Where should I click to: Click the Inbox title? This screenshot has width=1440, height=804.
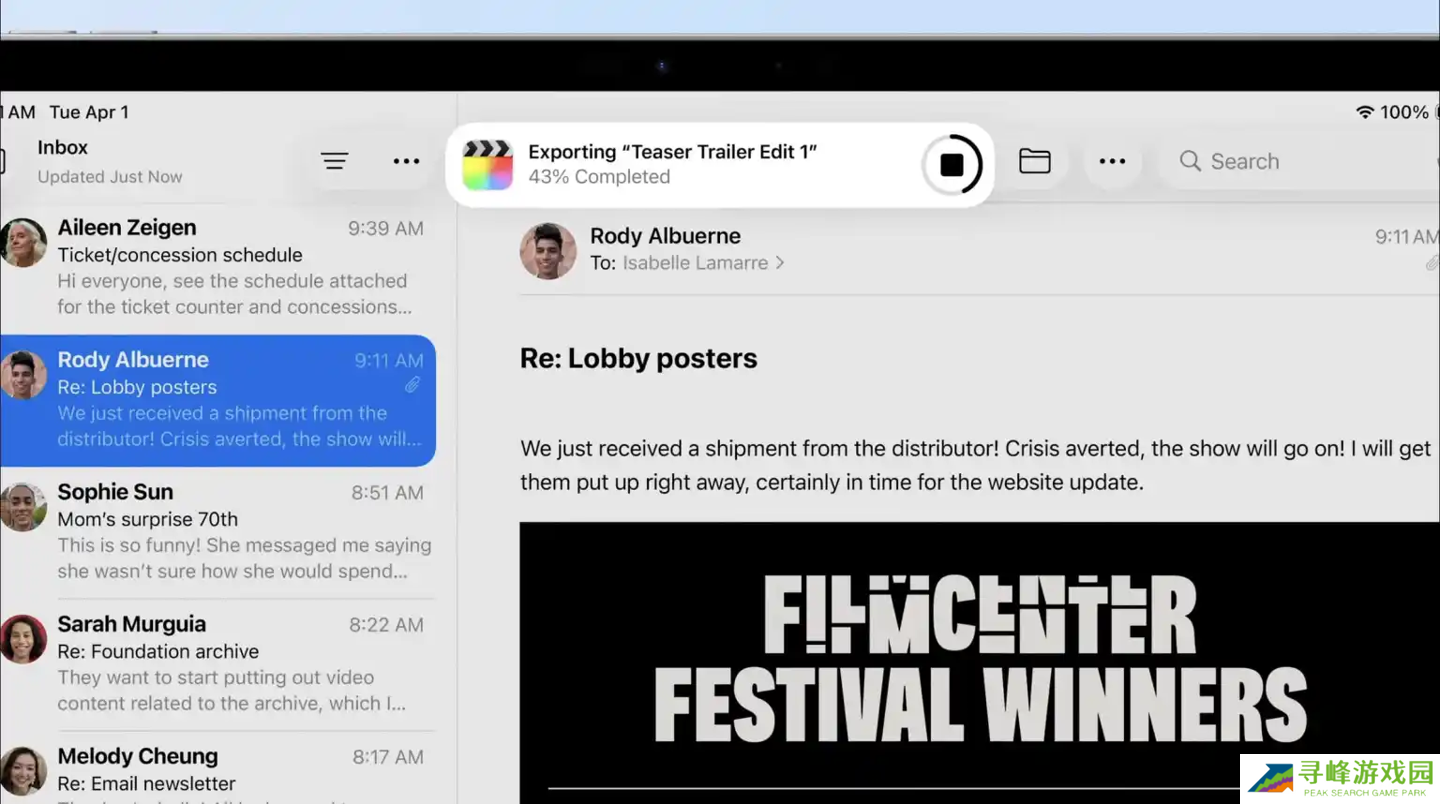(63, 147)
